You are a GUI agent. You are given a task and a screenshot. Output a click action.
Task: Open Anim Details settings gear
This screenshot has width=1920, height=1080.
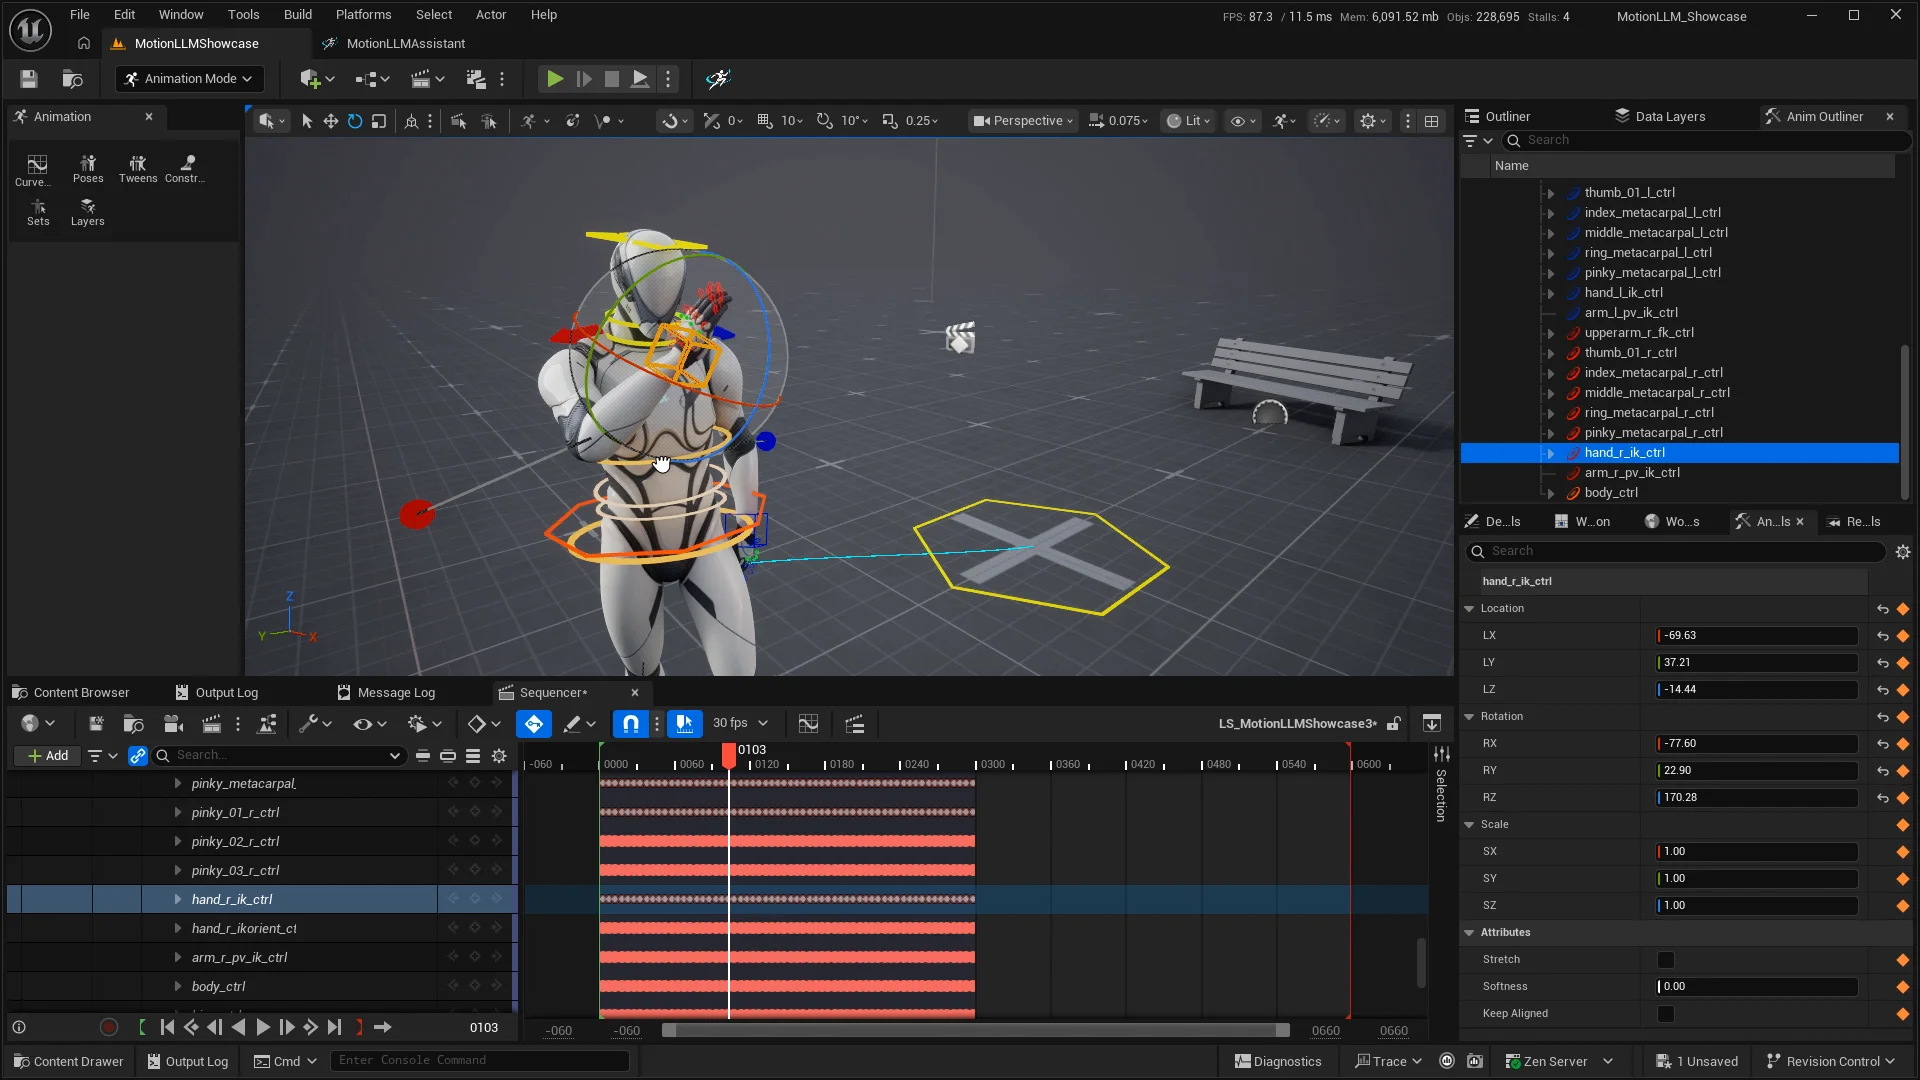[1902, 552]
